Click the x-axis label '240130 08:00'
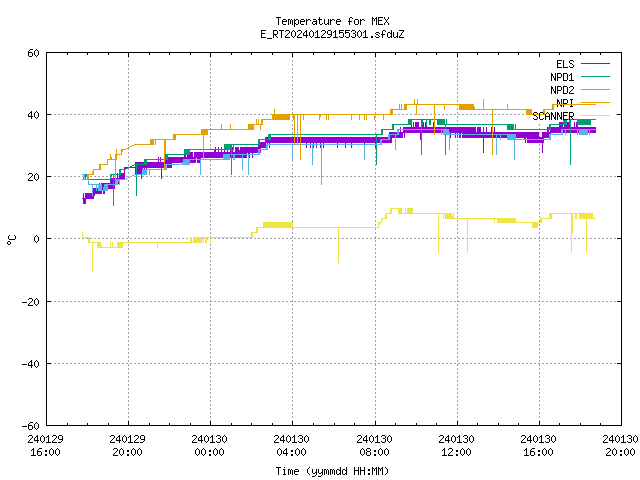The image size is (640, 480). (x=374, y=446)
